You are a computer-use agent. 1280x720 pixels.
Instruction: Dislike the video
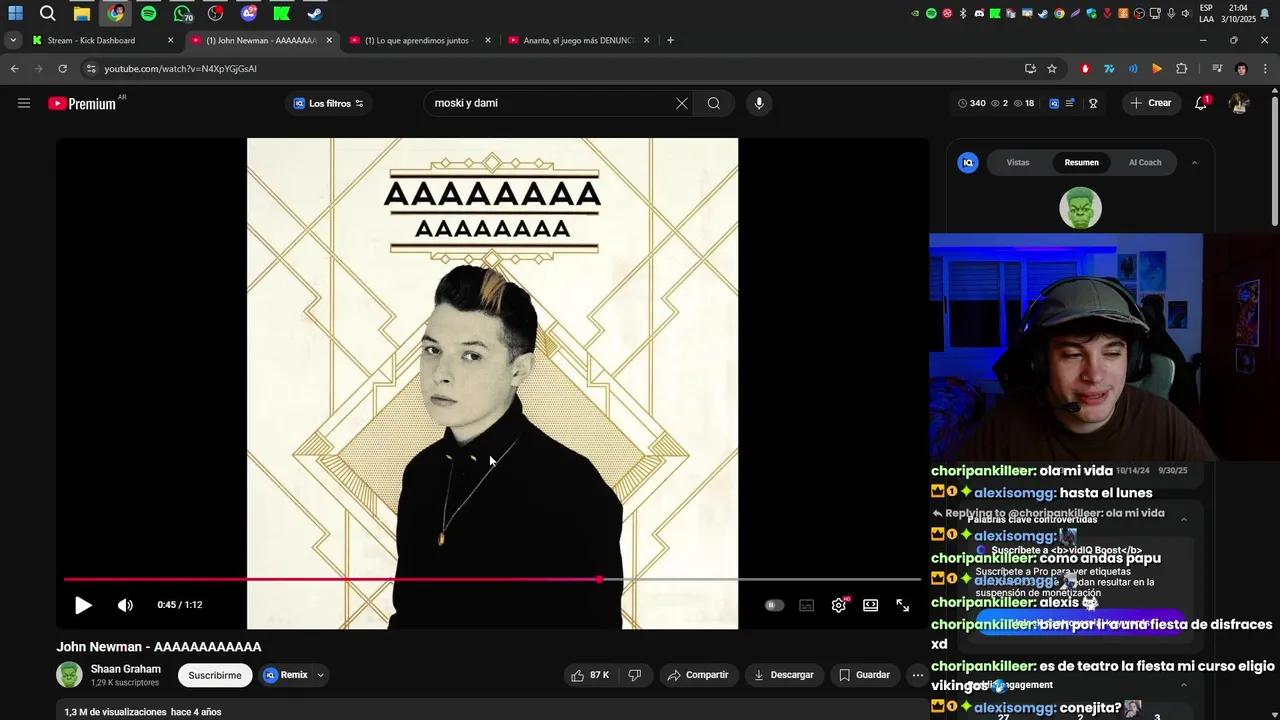tap(635, 675)
